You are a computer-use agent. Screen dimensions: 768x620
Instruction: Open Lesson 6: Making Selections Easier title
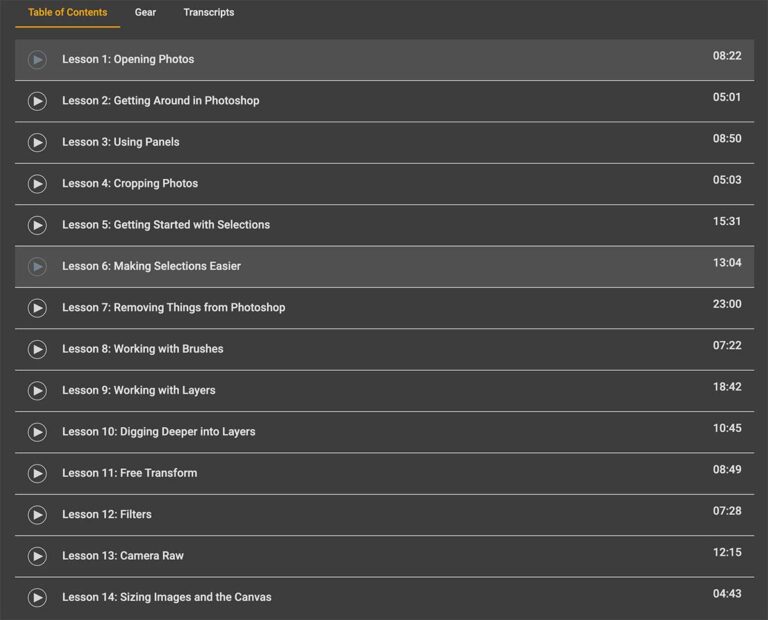[151, 267]
